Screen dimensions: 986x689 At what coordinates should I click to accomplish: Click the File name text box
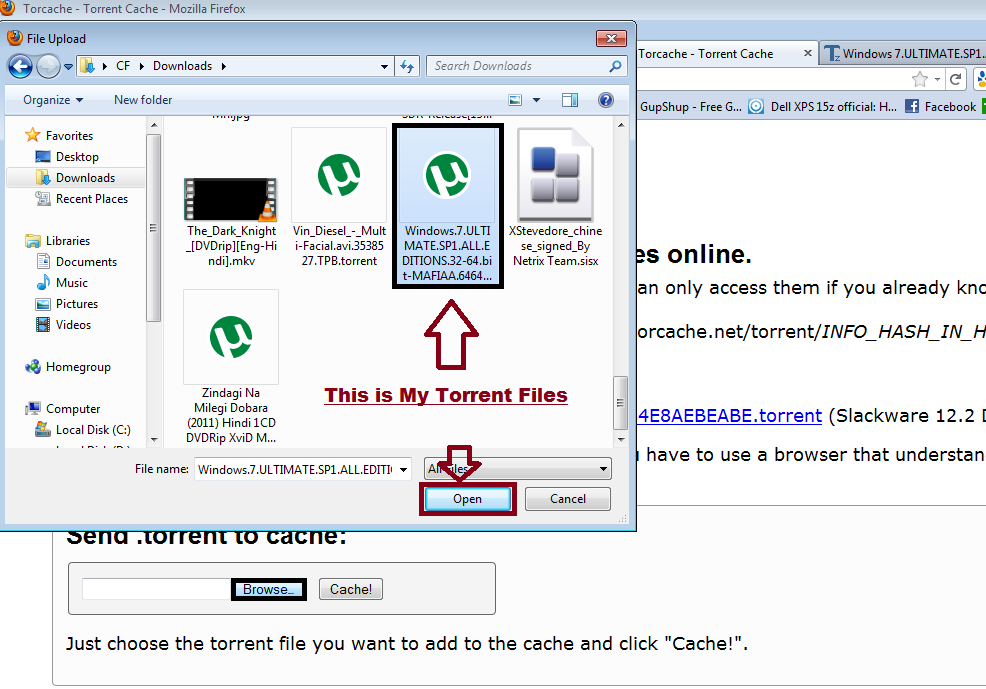(295, 470)
